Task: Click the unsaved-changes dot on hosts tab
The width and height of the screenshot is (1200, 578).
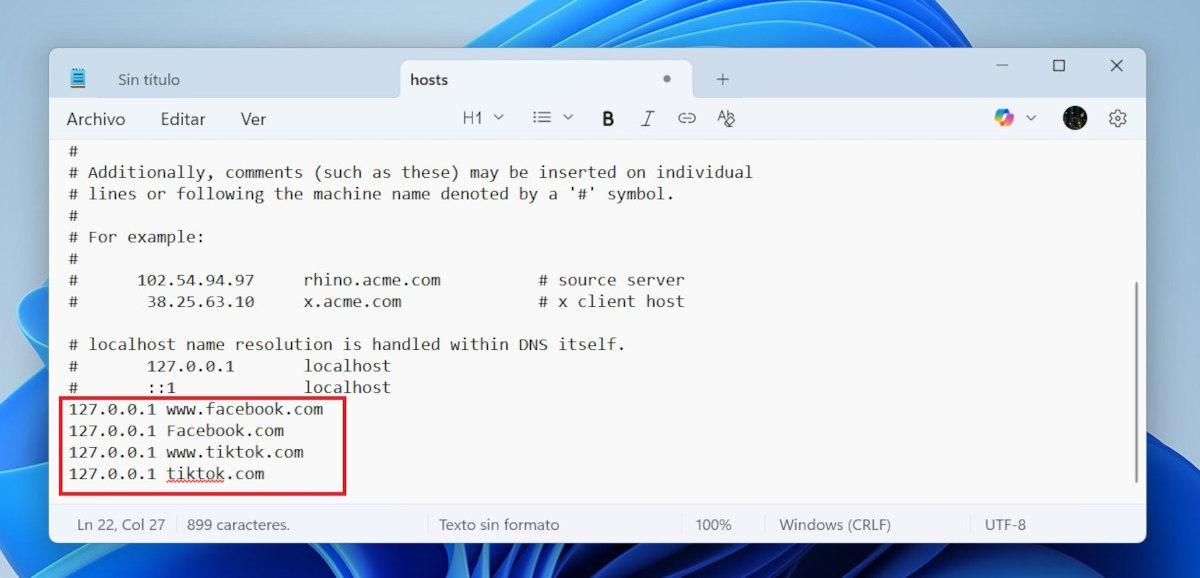Action: (x=667, y=79)
